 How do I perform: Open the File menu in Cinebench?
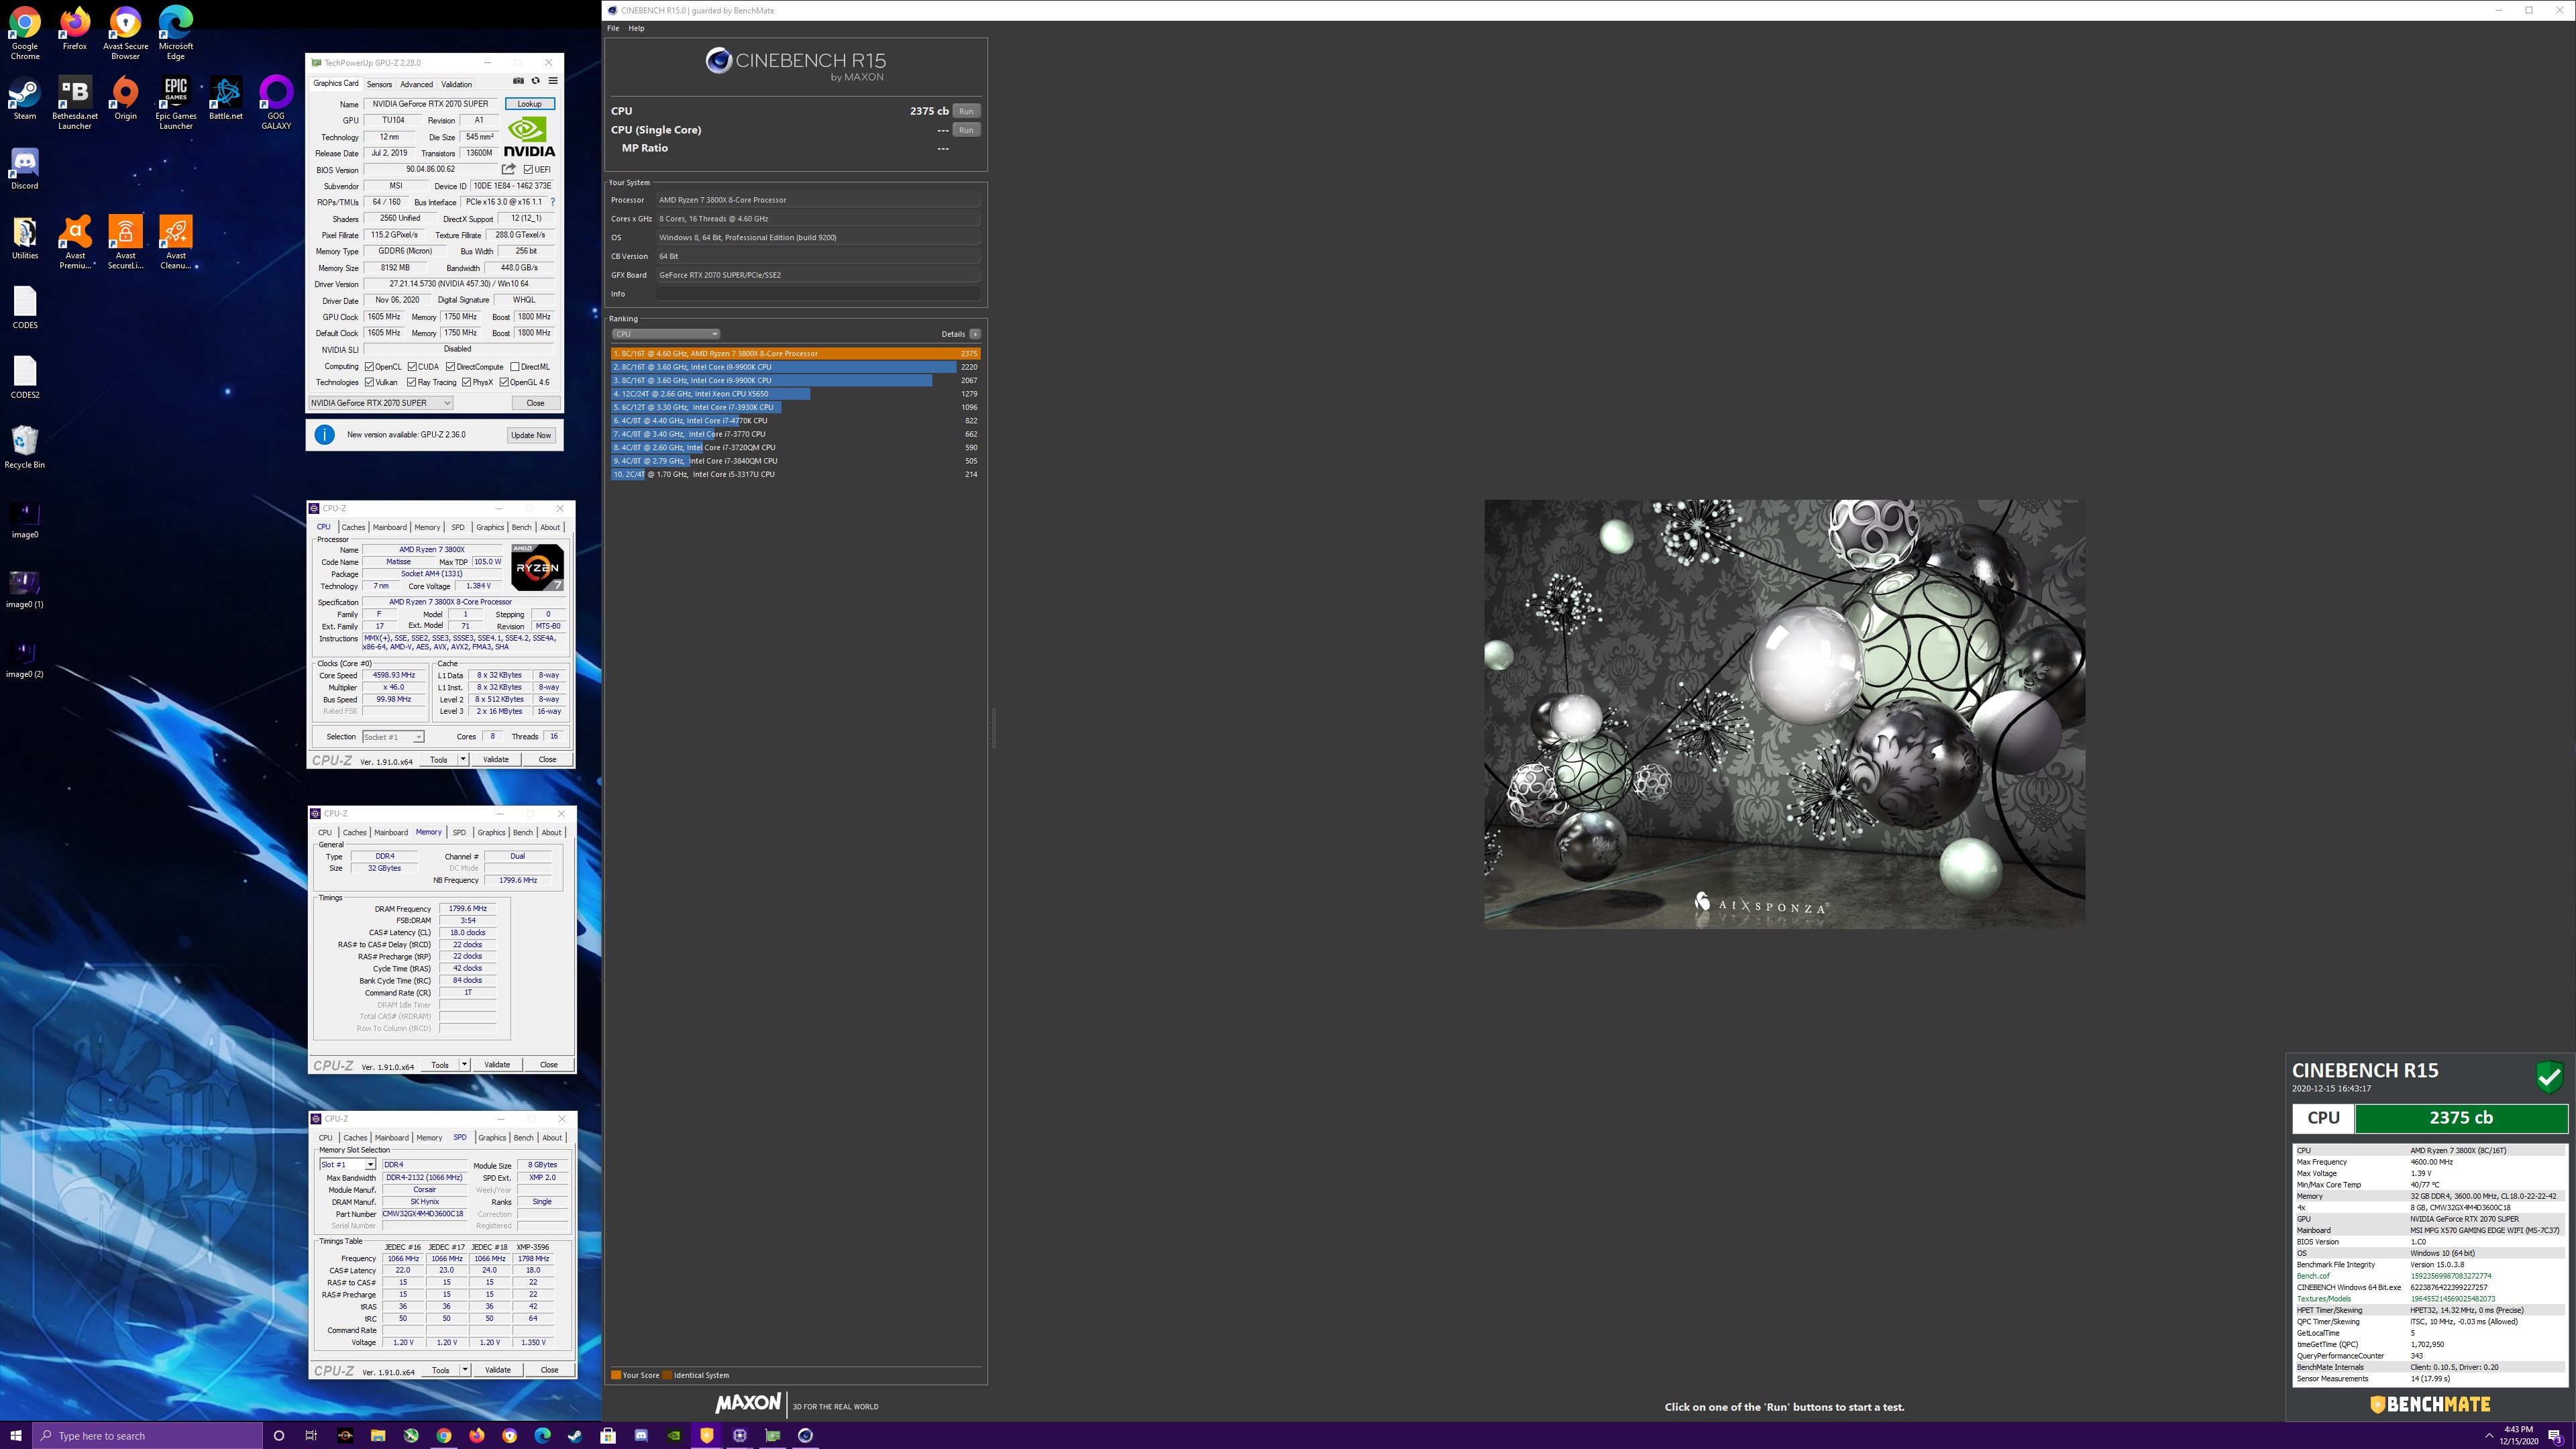point(613,28)
